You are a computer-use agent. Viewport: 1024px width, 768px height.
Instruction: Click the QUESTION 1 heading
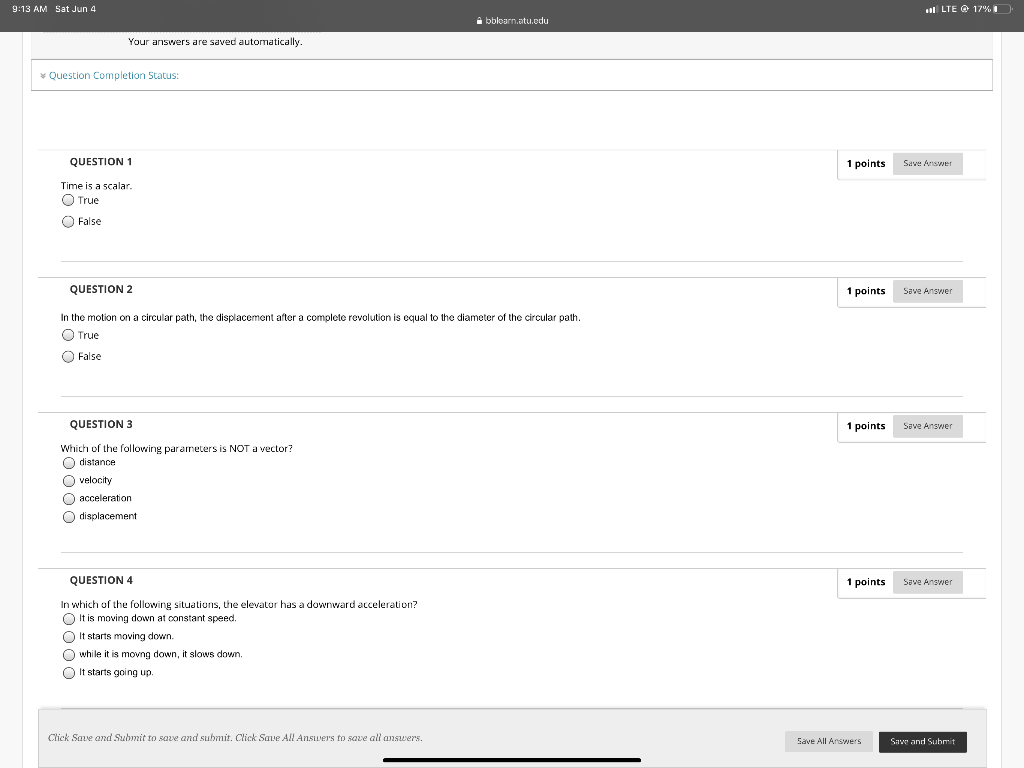click(x=101, y=162)
